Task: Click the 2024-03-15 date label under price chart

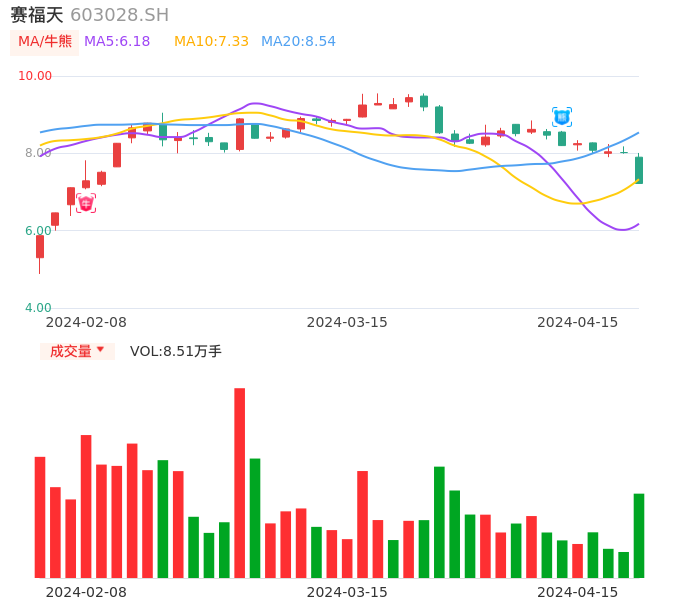Action: (x=347, y=322)
